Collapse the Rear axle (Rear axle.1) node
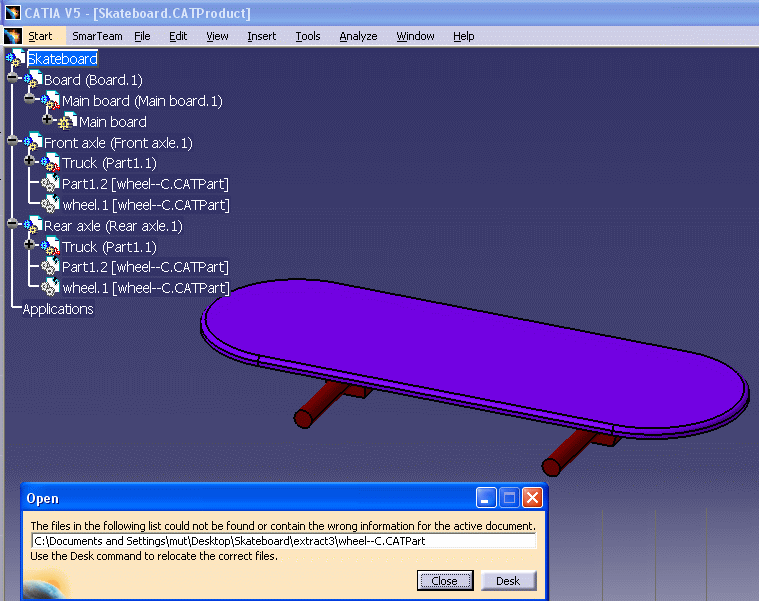 pyautogui.click(x=12, y=225)
